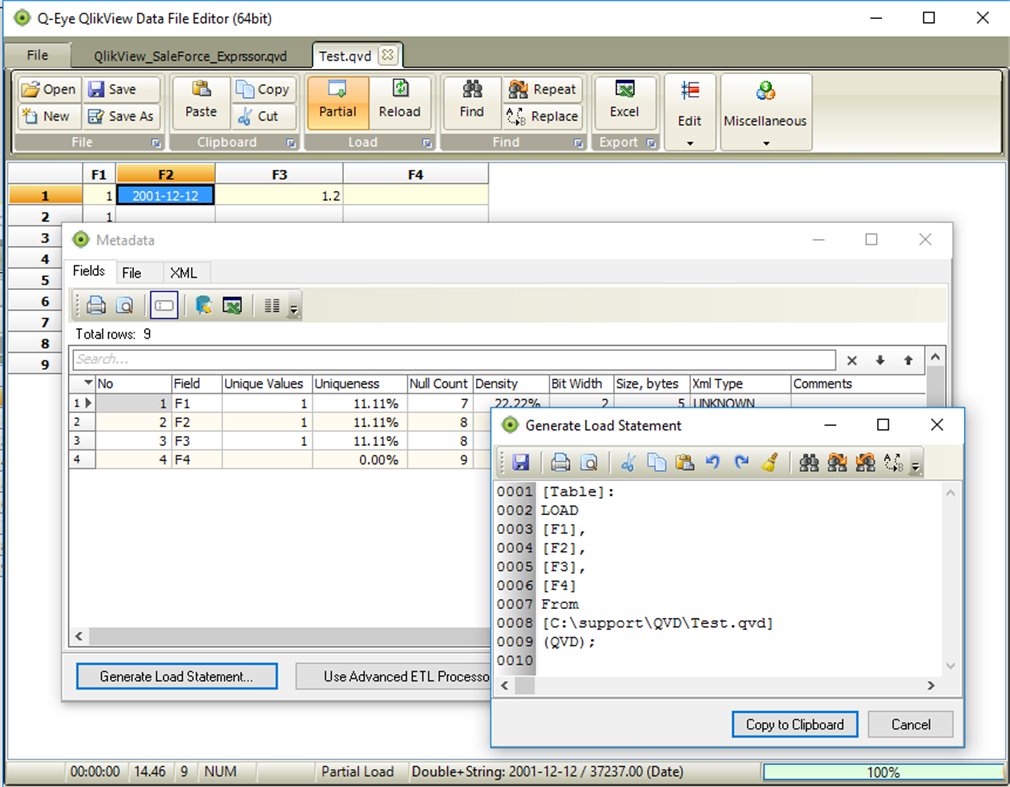Open a file with the Open icon
The image size is (1010, 787).
click(x=48, y=90)
